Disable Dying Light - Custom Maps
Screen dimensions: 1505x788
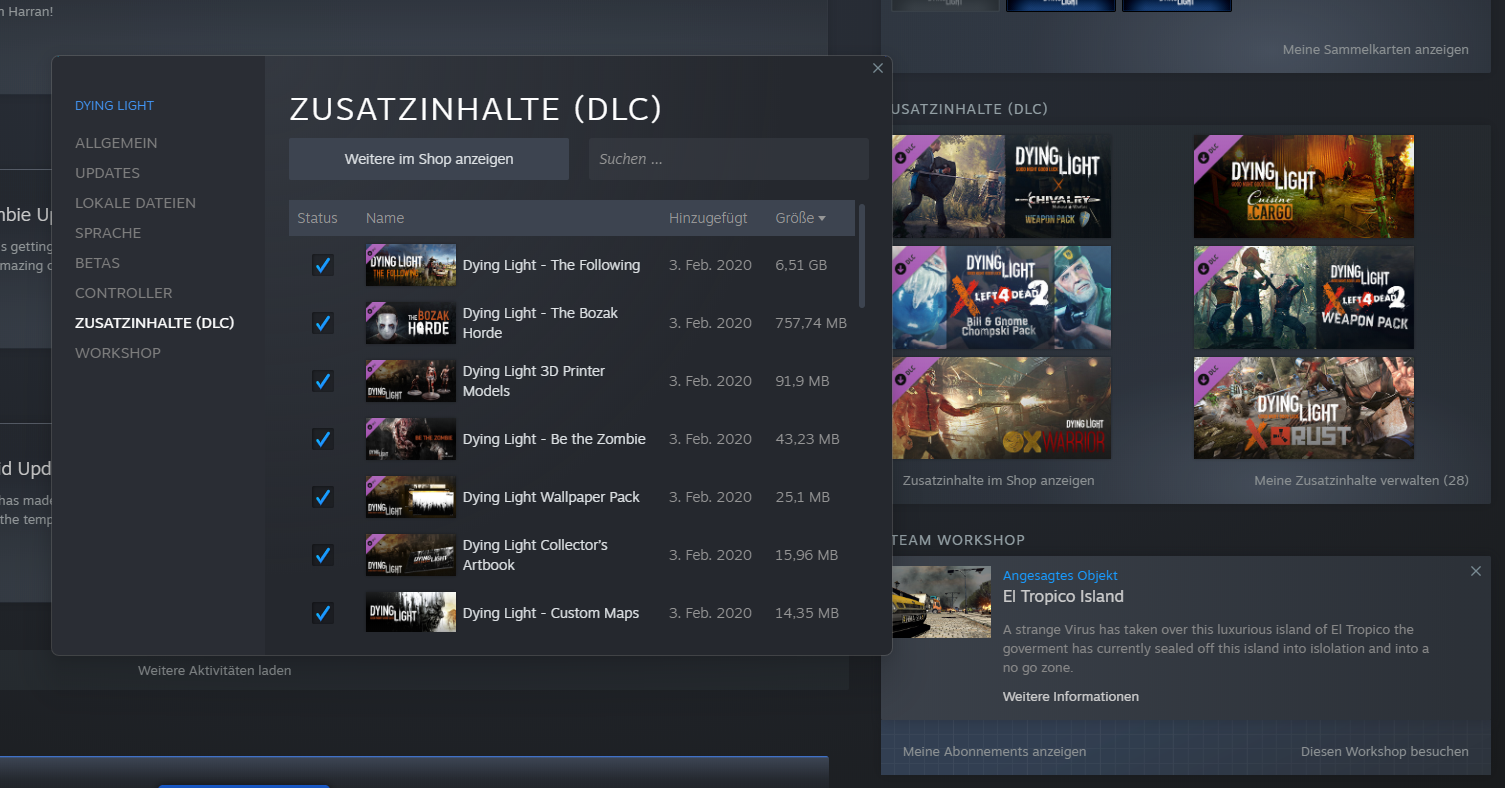coord(322,613)
